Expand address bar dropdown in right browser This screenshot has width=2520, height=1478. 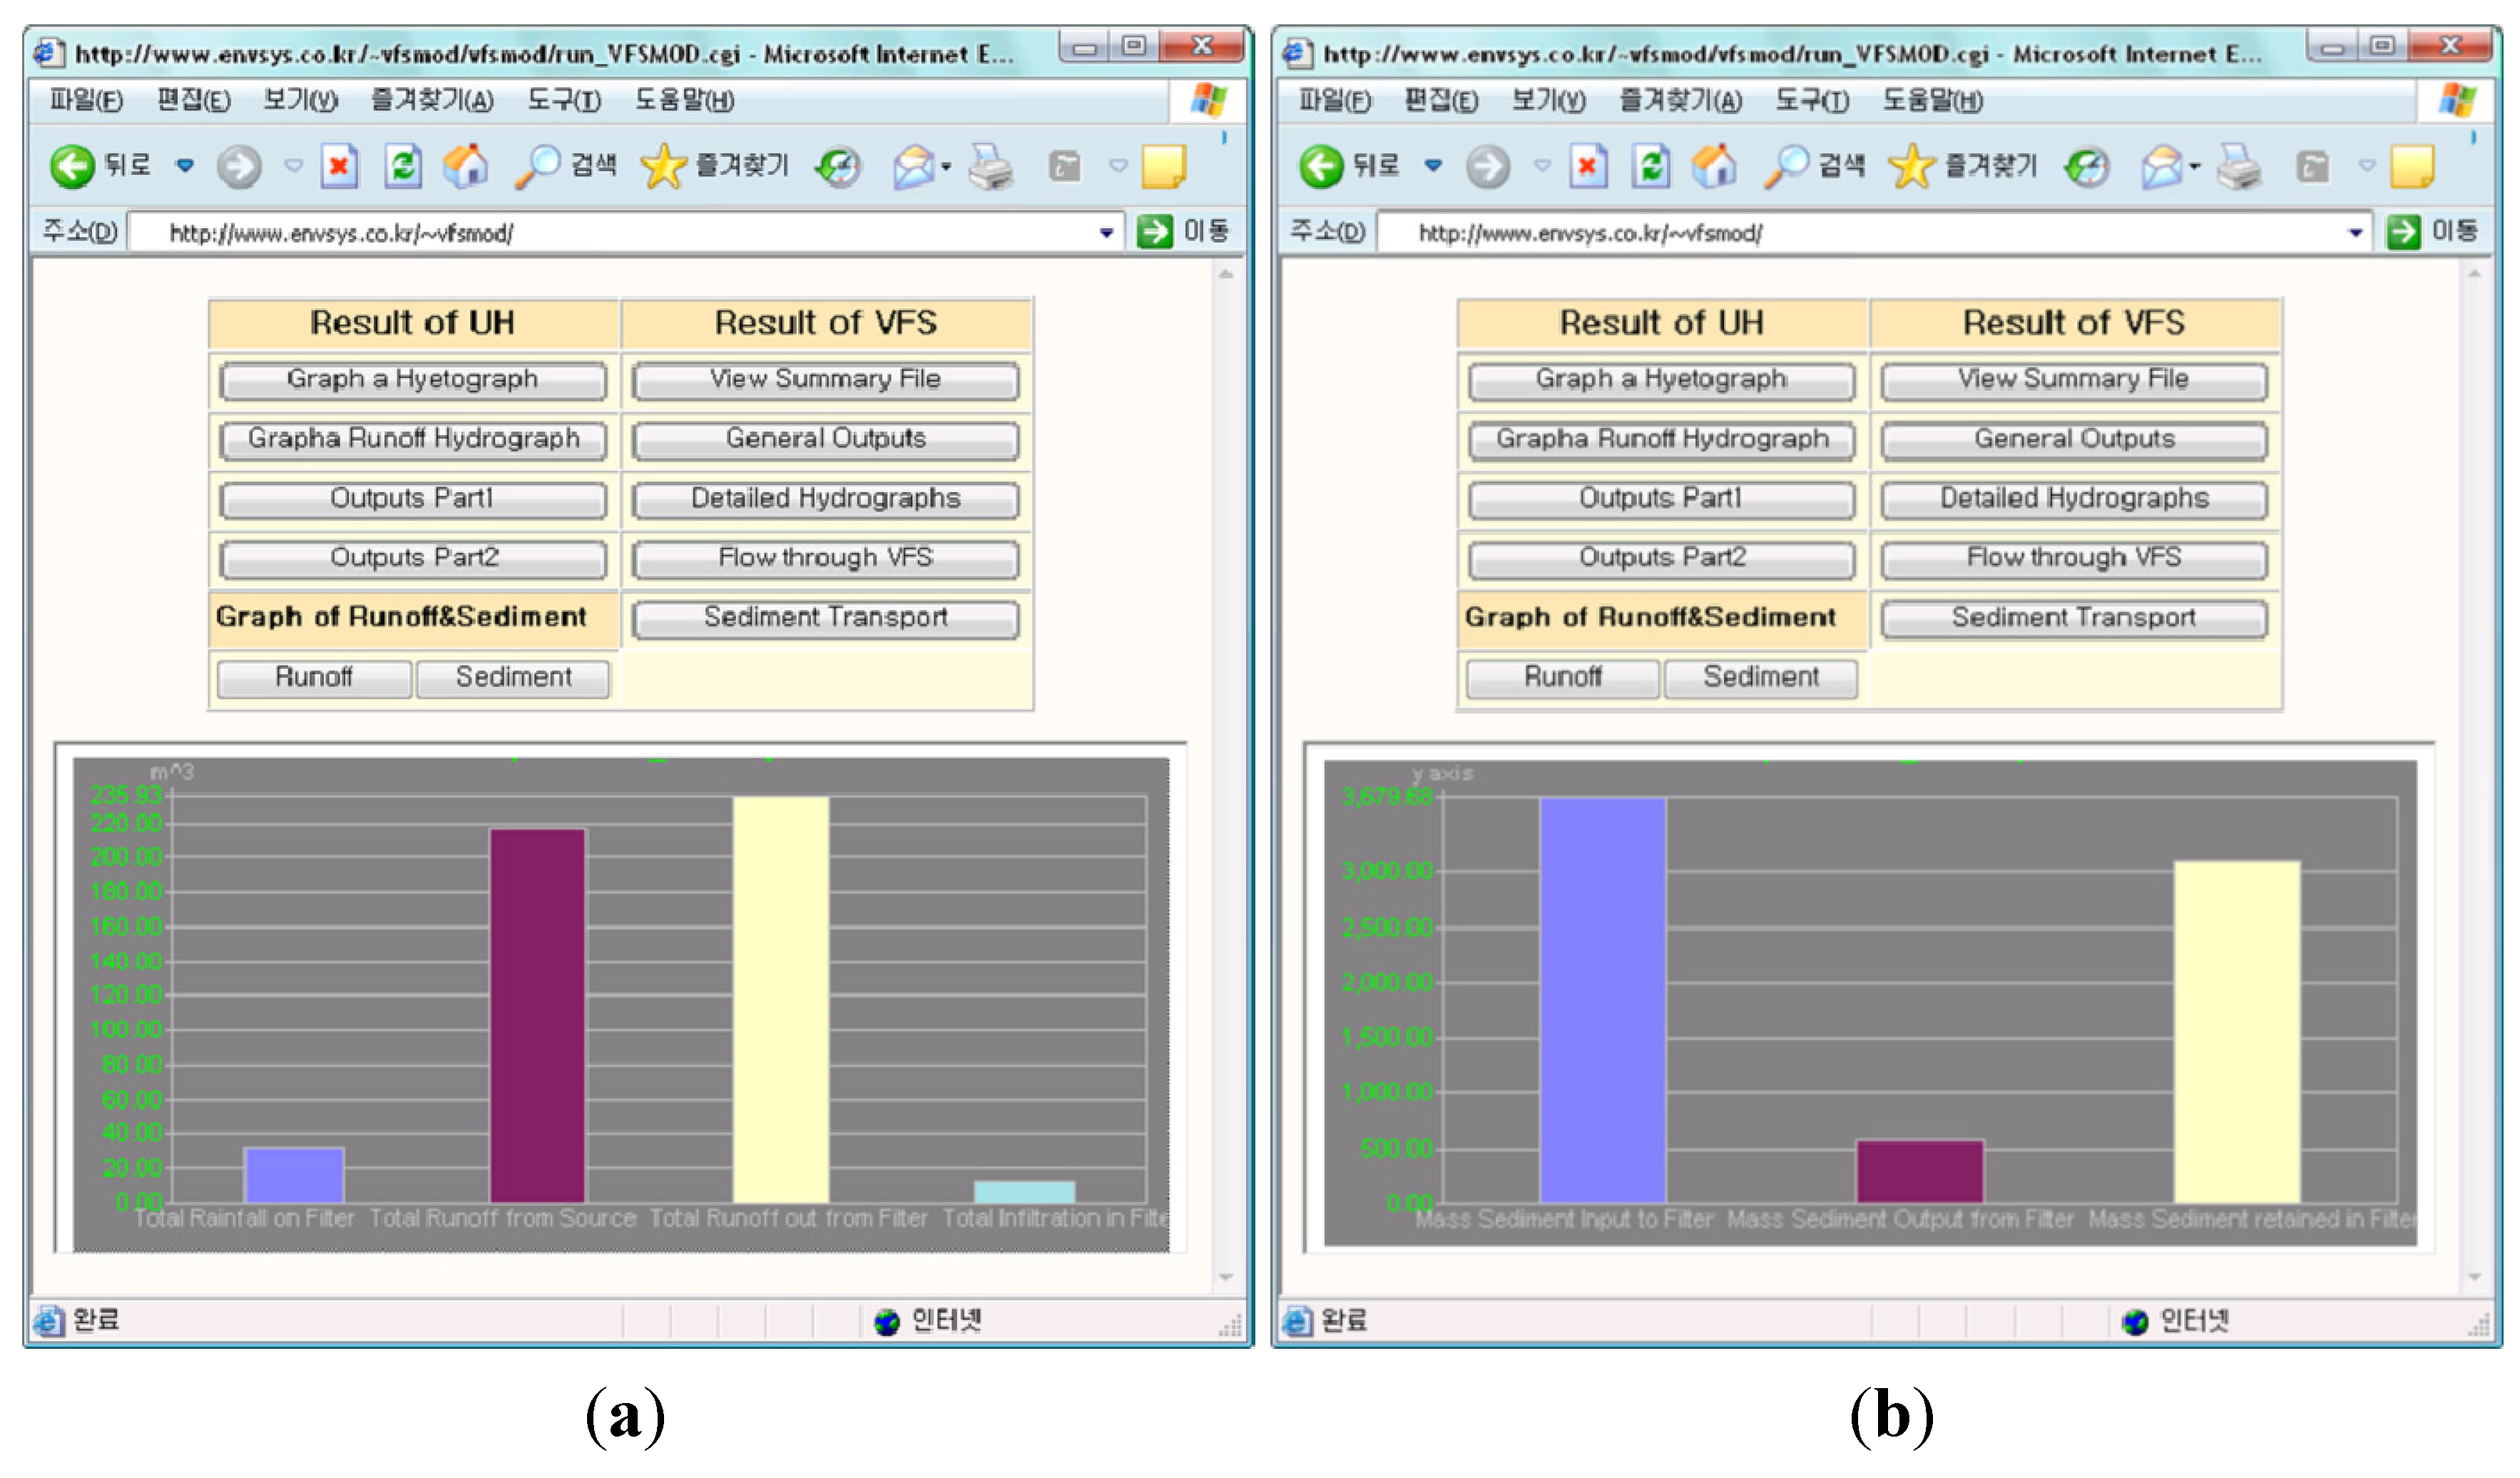[2355, 233]
